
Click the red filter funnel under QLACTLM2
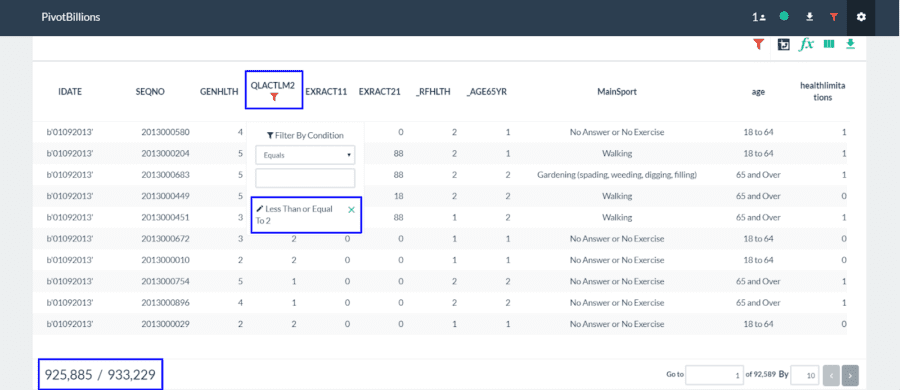pyautogui.click(x=274, y=97)
